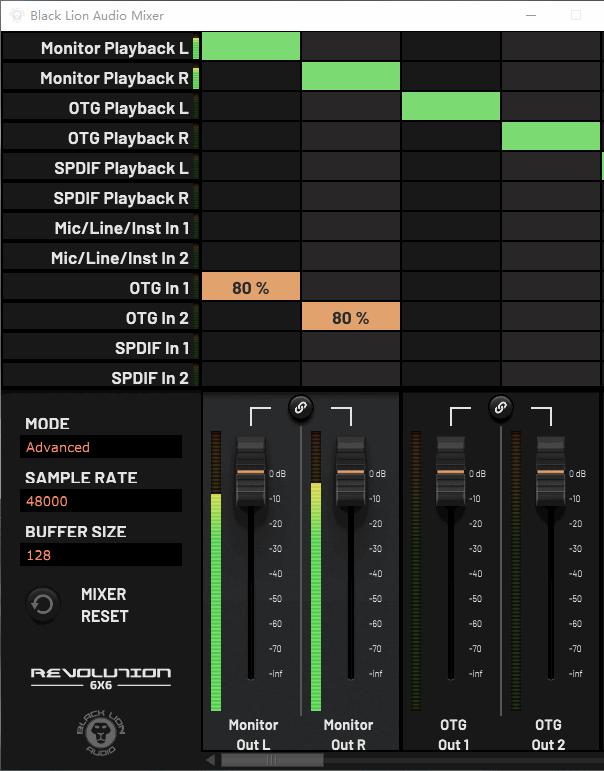Disable OTG Playback R routing to fourth output
The height and width of the screenshot is (771, 604).
551,137
